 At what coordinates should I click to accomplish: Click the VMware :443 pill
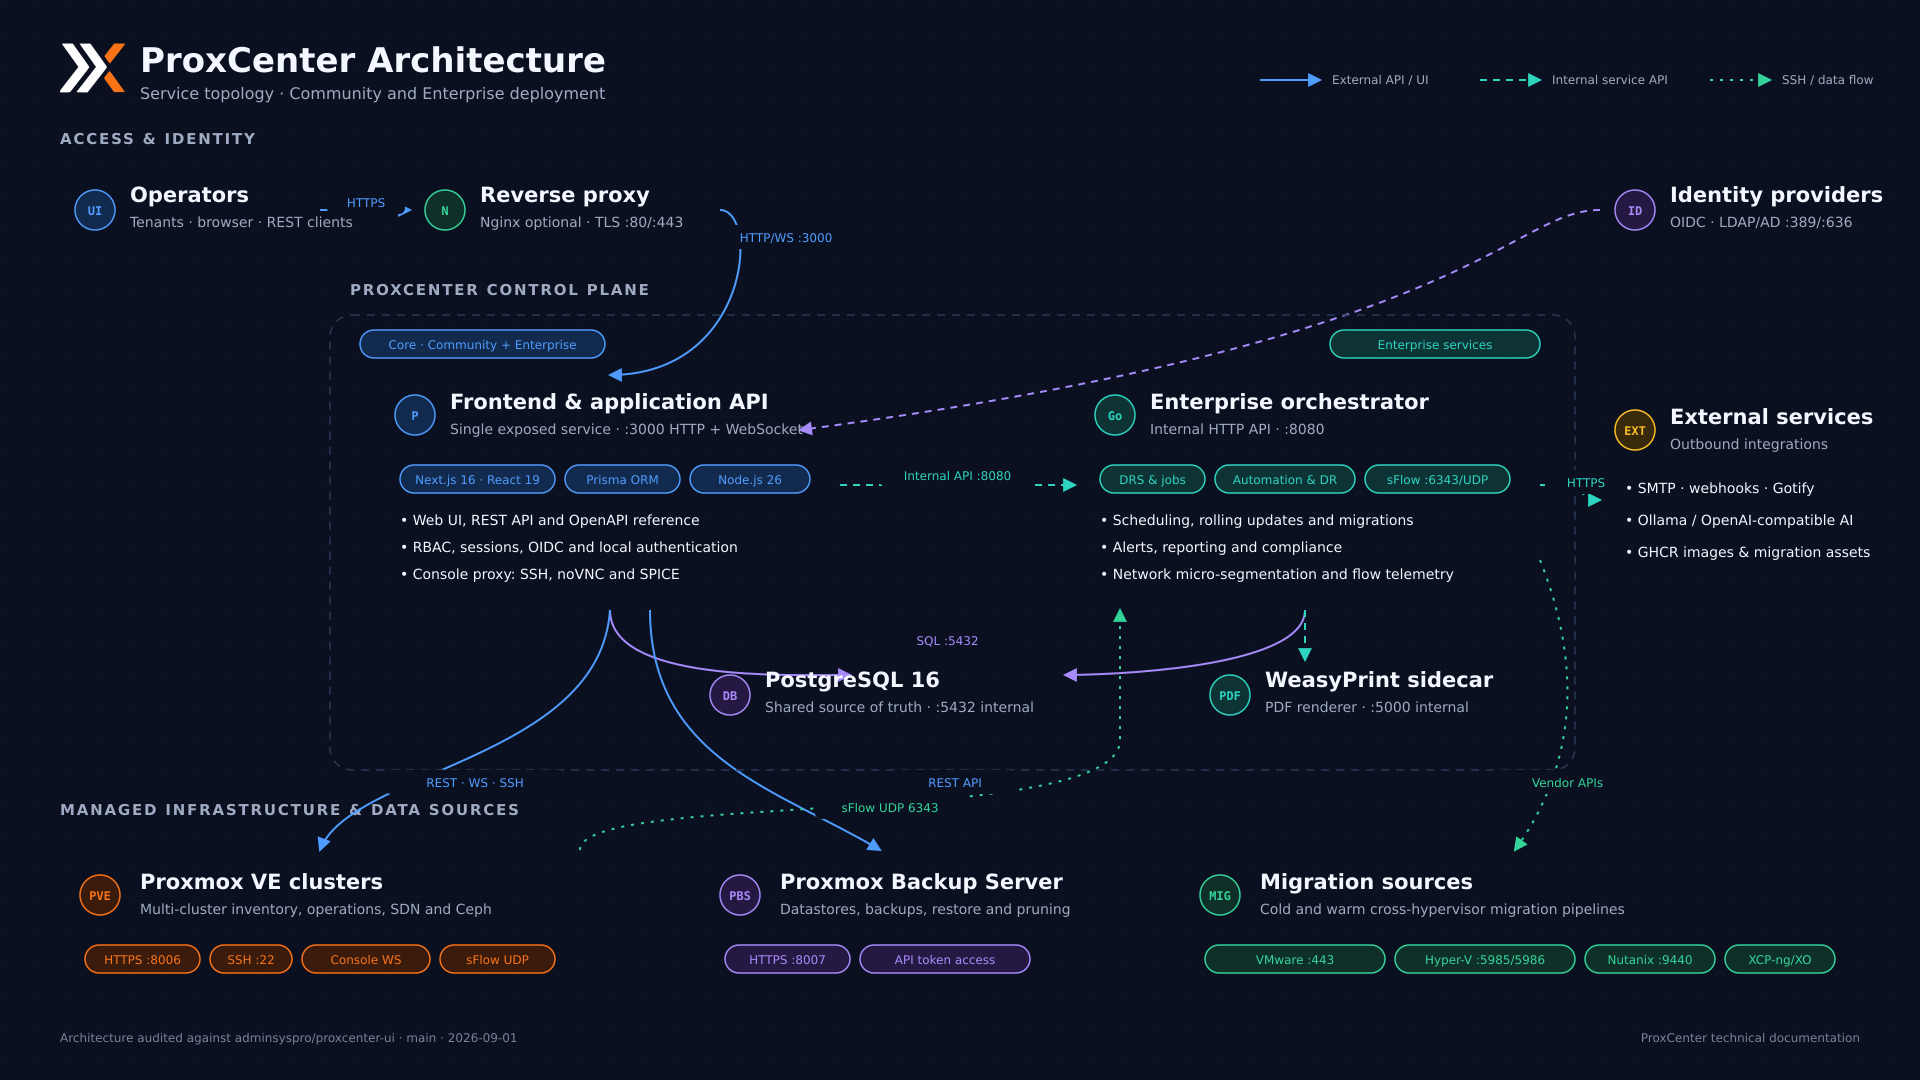point(1295,959)
